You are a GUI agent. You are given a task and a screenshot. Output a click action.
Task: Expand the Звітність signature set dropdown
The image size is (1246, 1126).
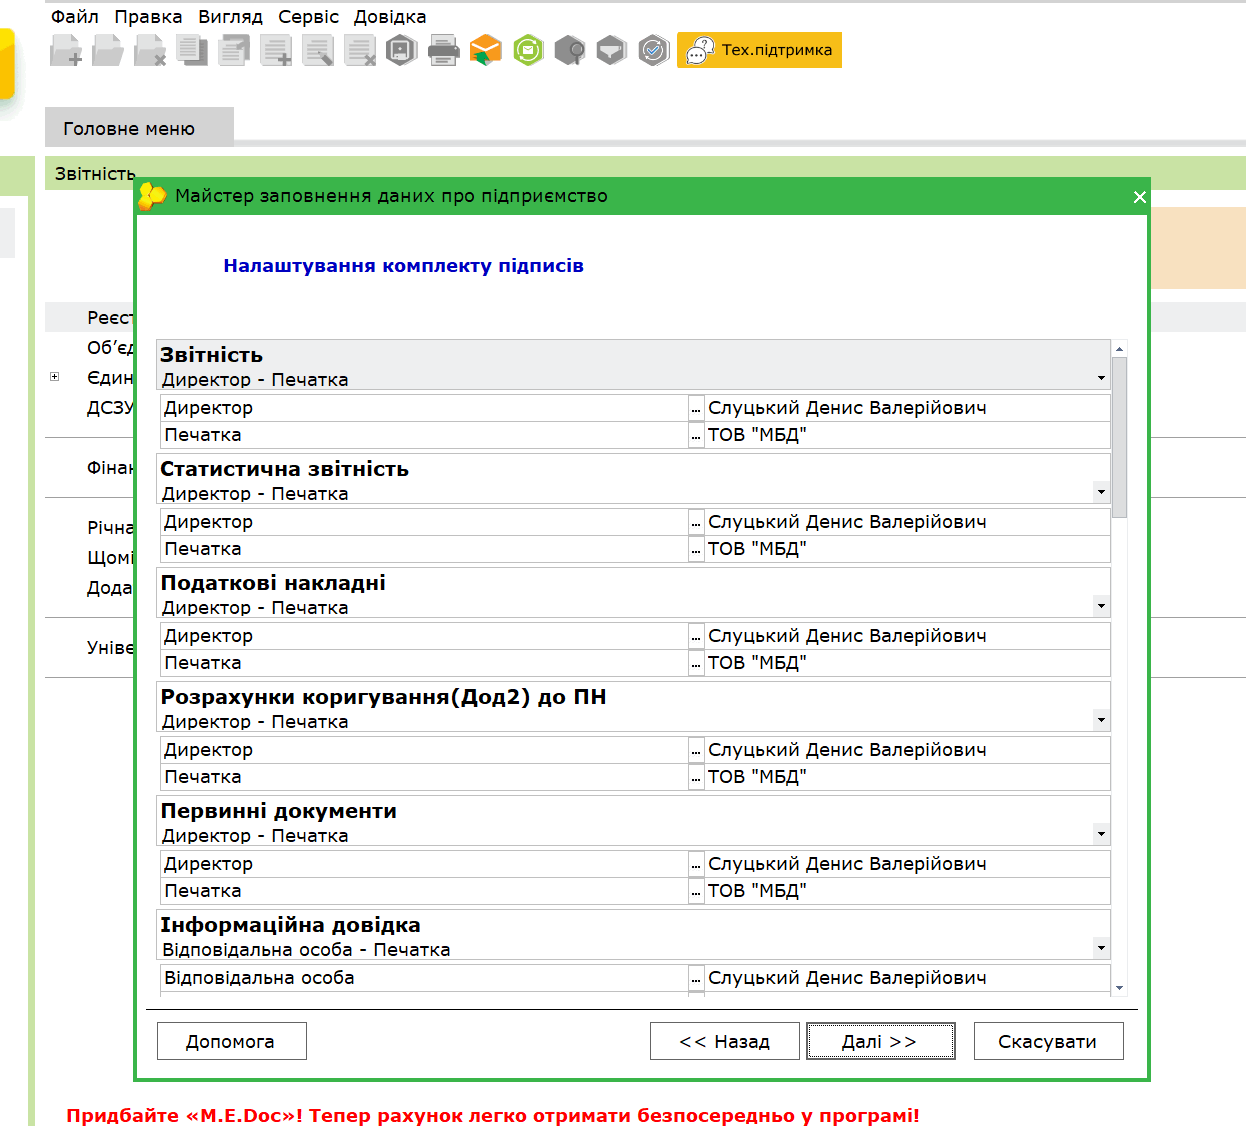point(1101,378)
